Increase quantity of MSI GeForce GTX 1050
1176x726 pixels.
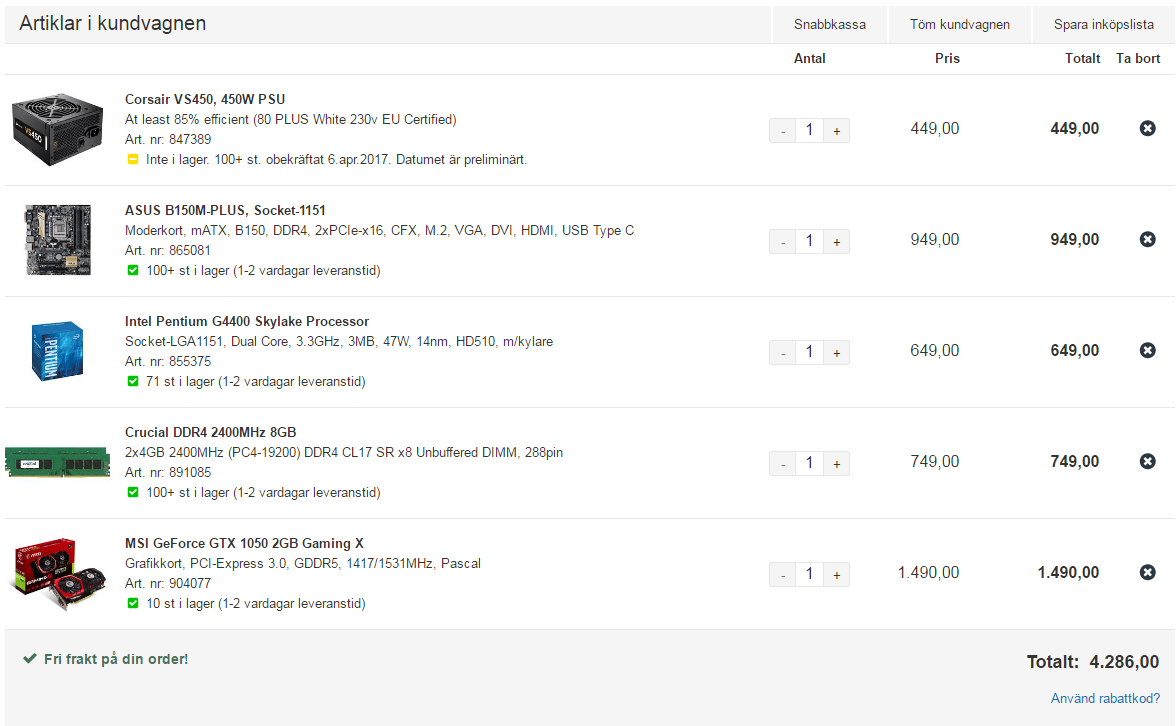pos(836,574)
